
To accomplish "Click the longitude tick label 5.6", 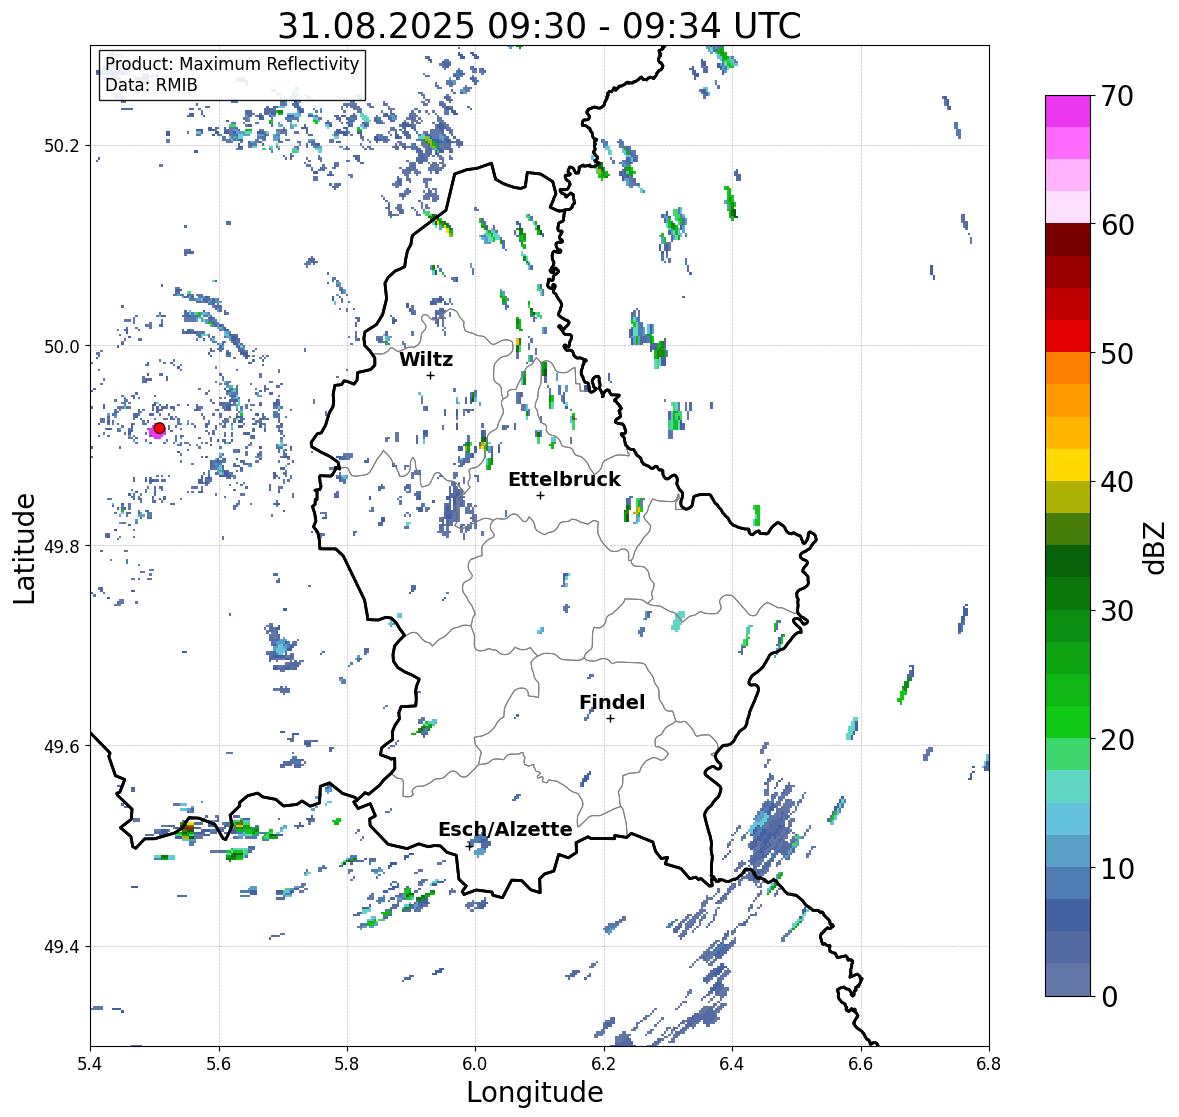I will (219, 1063).
